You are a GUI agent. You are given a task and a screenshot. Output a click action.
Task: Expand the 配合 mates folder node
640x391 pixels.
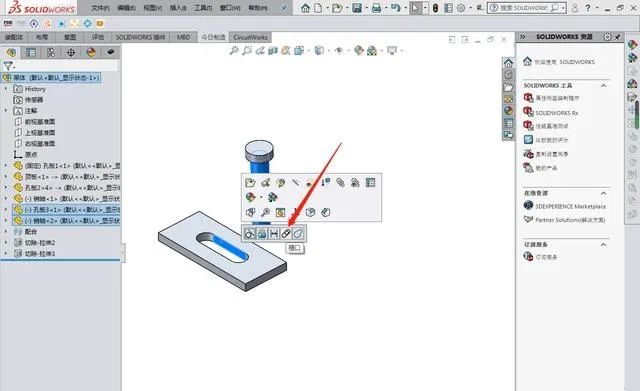6,231
